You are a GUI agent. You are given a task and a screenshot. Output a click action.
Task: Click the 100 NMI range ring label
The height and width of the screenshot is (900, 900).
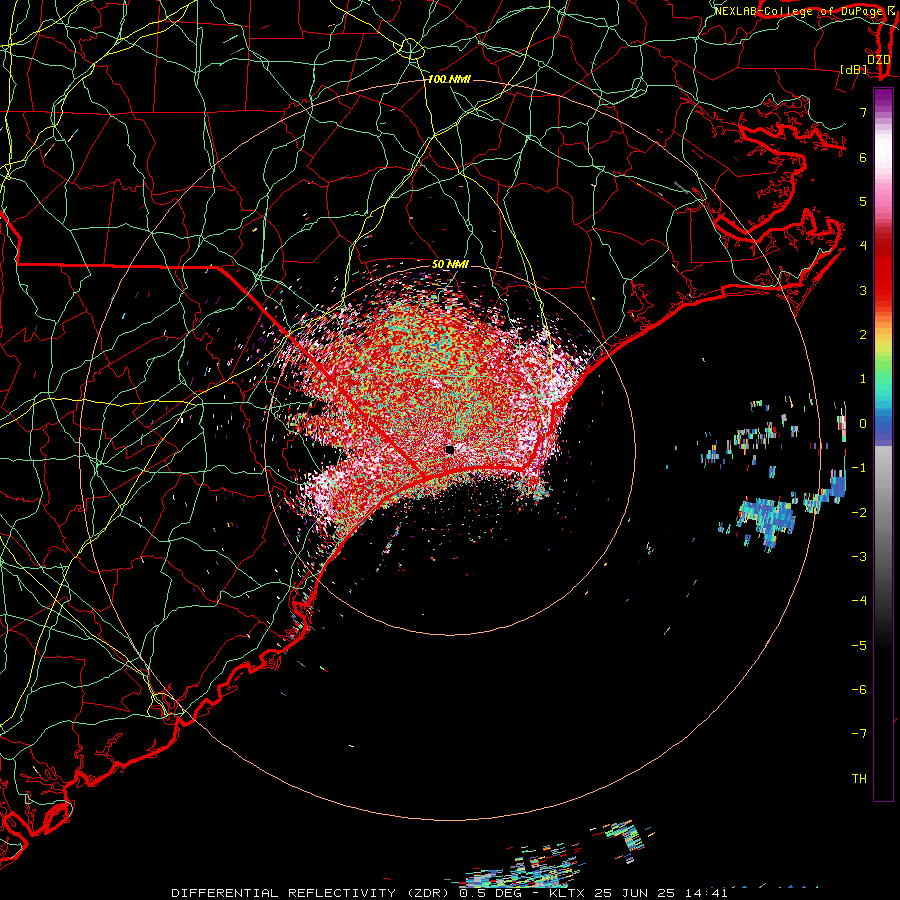449,79
